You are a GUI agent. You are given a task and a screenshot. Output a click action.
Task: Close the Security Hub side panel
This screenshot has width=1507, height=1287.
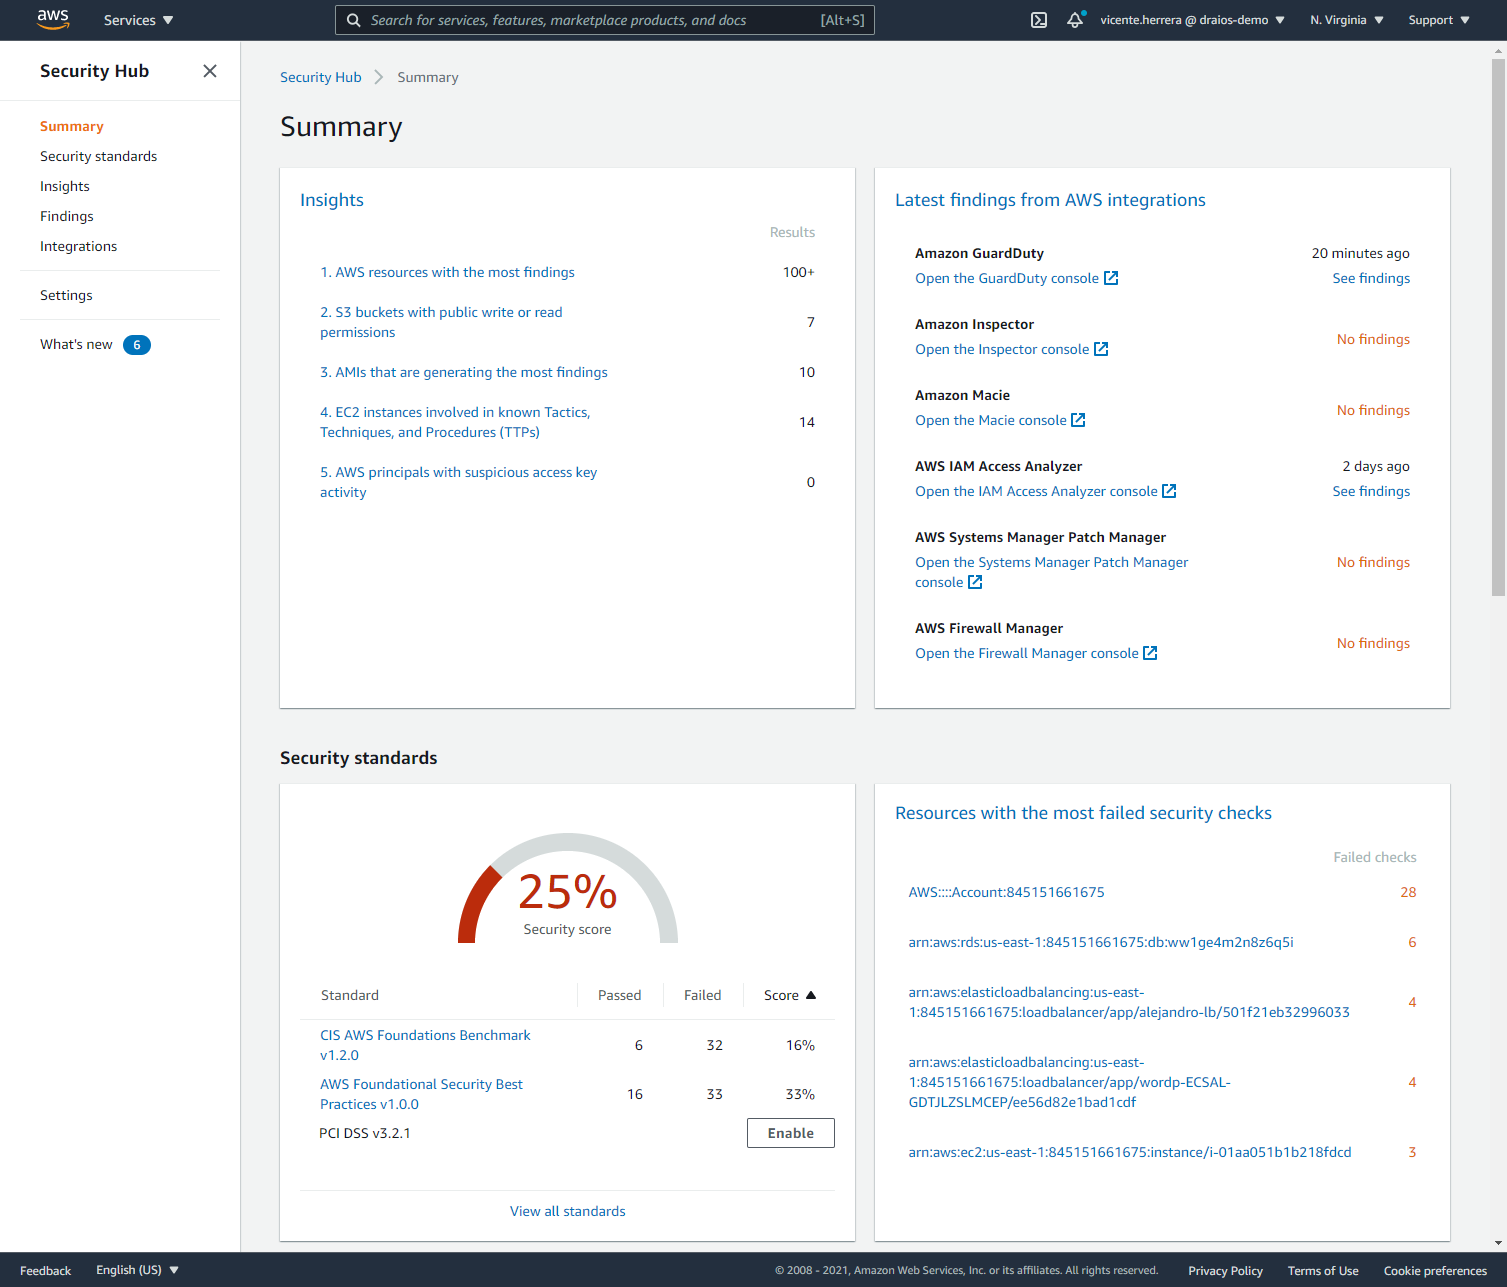210,71
